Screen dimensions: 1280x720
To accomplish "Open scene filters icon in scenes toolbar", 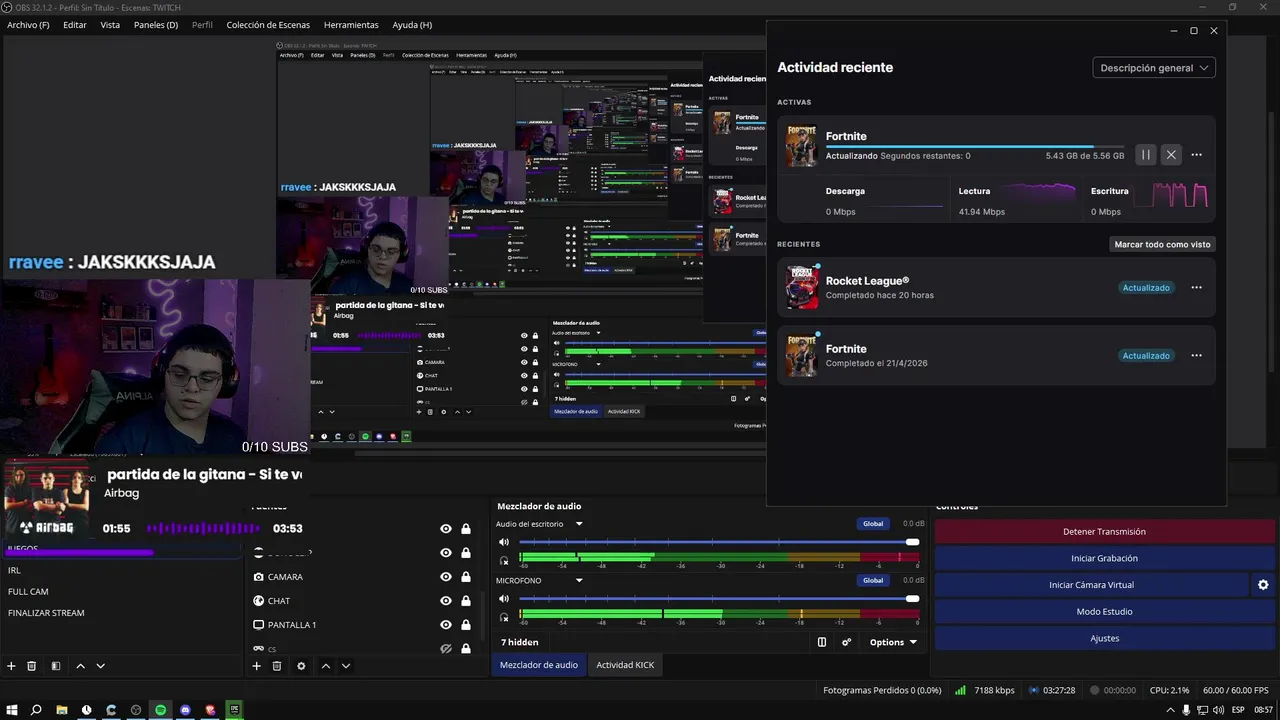I will (56, 666).
